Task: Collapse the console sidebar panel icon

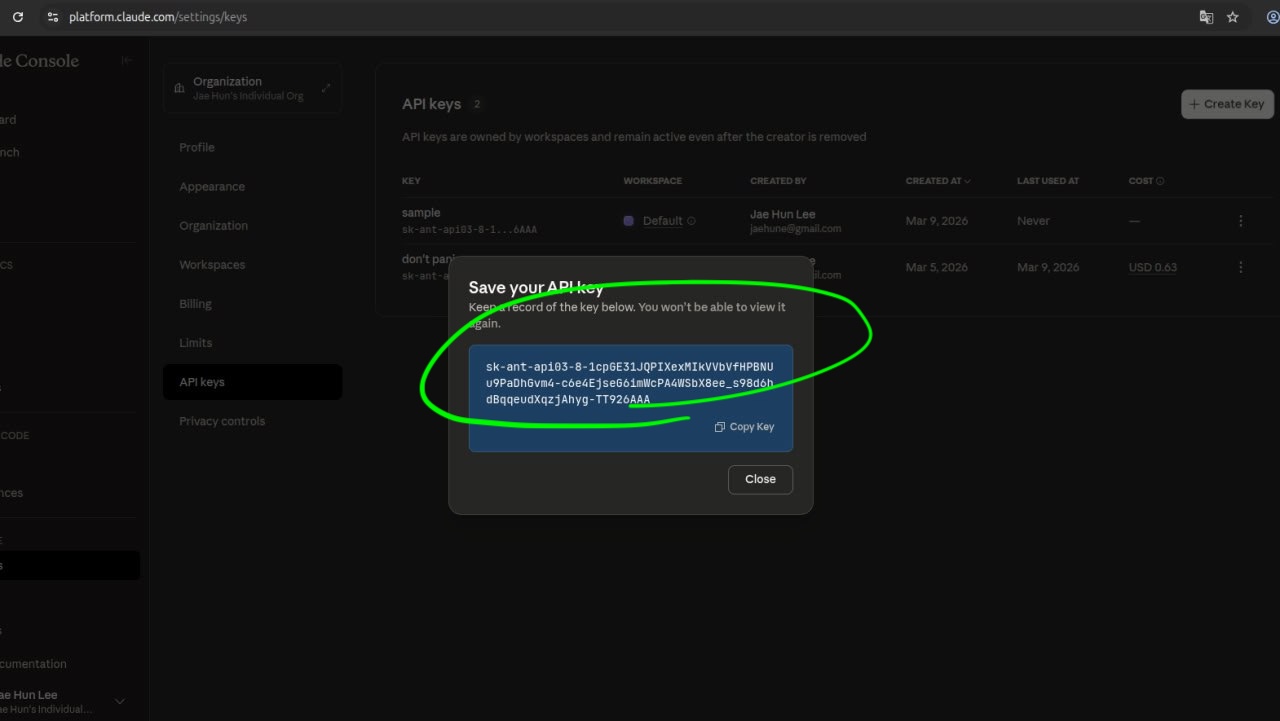Action: pos(127,61)
